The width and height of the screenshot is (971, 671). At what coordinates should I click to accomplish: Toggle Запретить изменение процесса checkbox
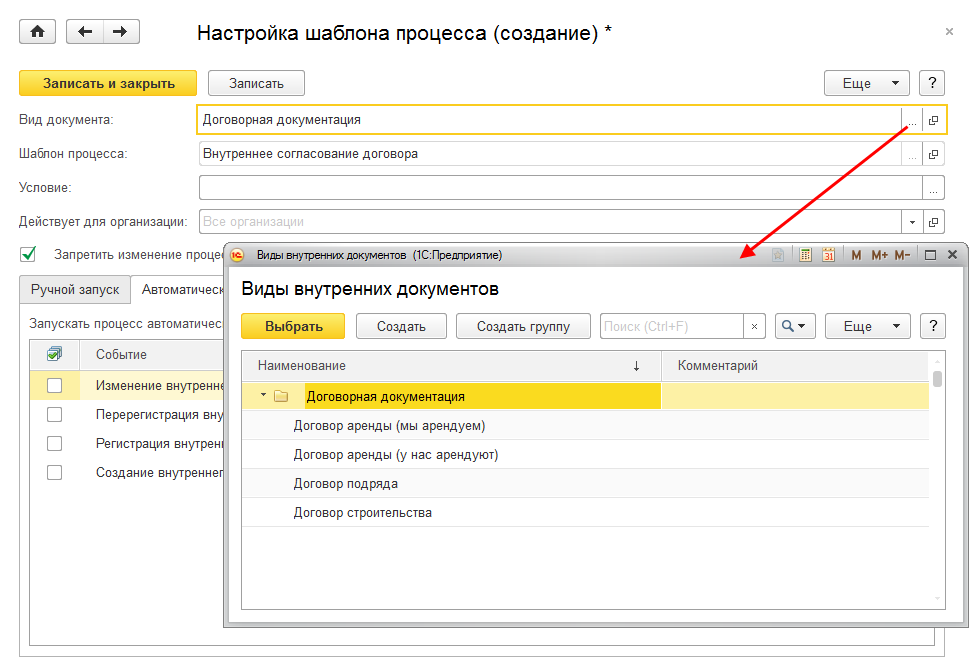[28, 254]
